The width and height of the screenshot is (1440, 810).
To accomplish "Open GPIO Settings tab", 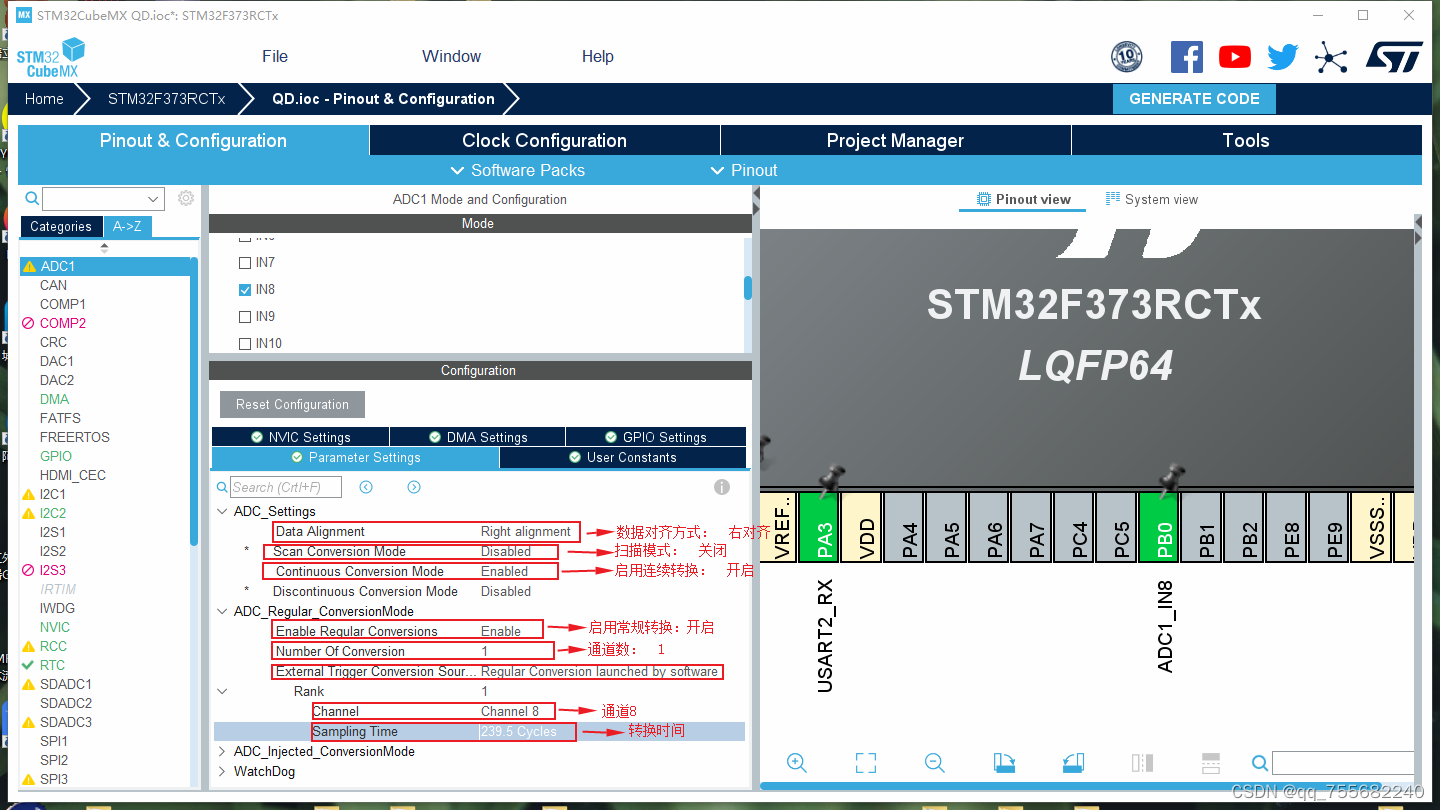I will coord(656,437).
